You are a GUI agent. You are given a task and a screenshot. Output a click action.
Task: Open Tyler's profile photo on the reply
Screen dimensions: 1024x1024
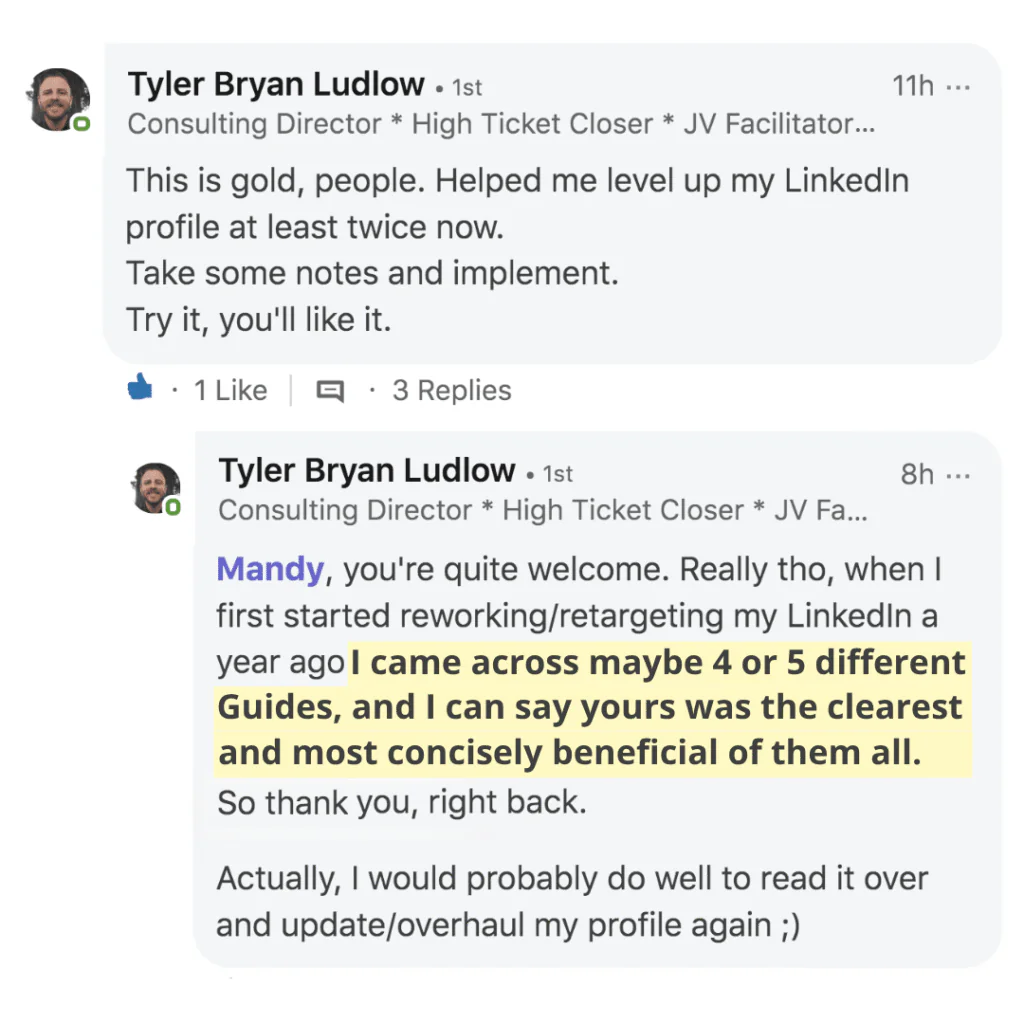tap(155, 488)
